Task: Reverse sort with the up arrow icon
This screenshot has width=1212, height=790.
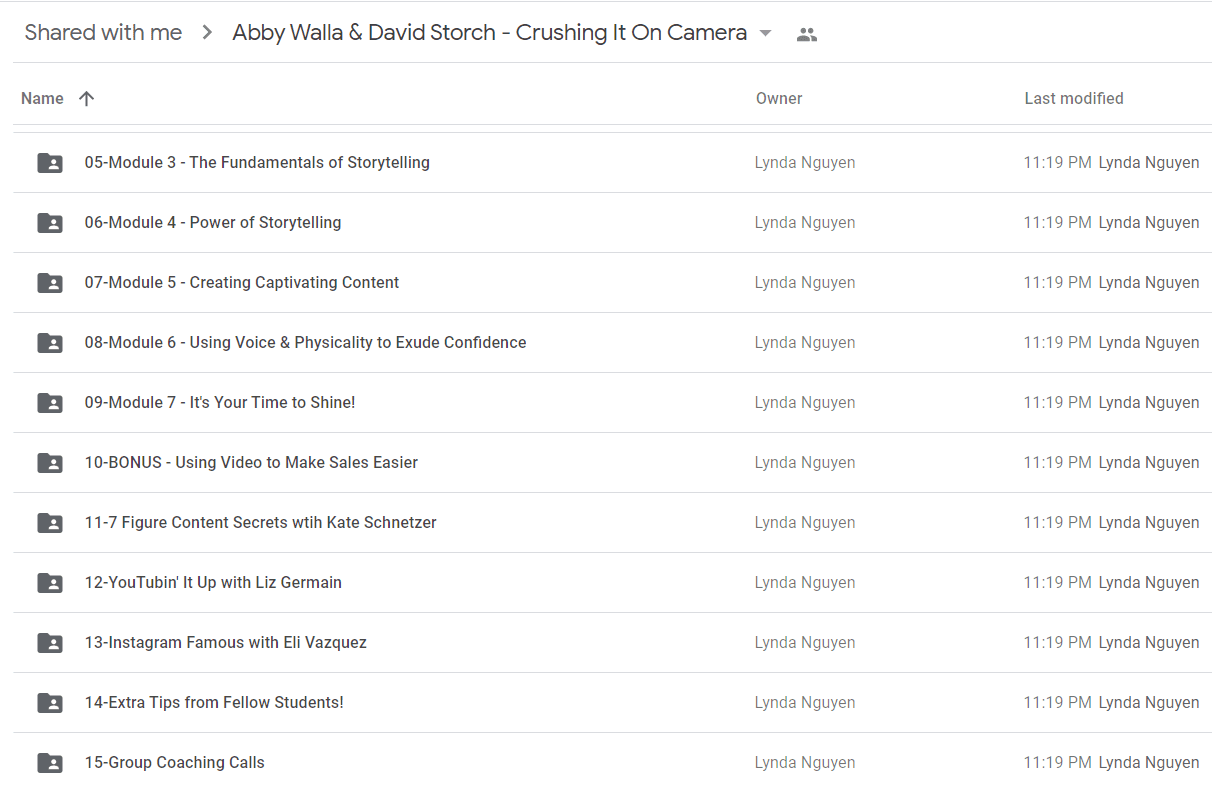Action: [87, 98]
